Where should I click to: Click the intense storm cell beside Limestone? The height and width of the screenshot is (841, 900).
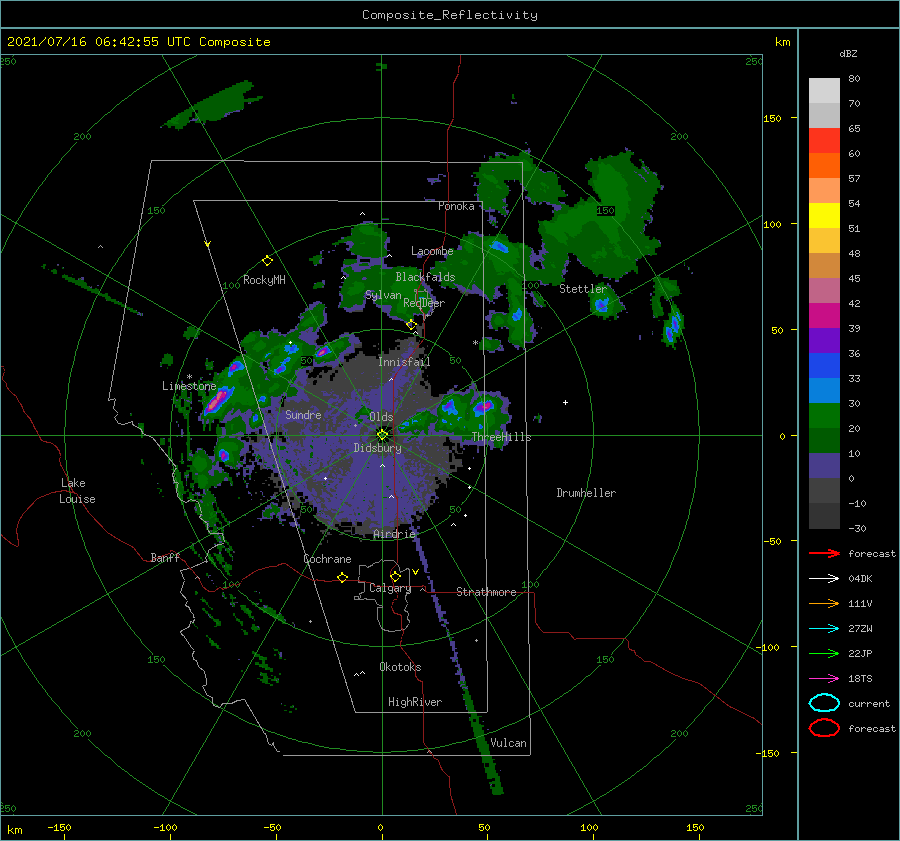coord(218,400)
